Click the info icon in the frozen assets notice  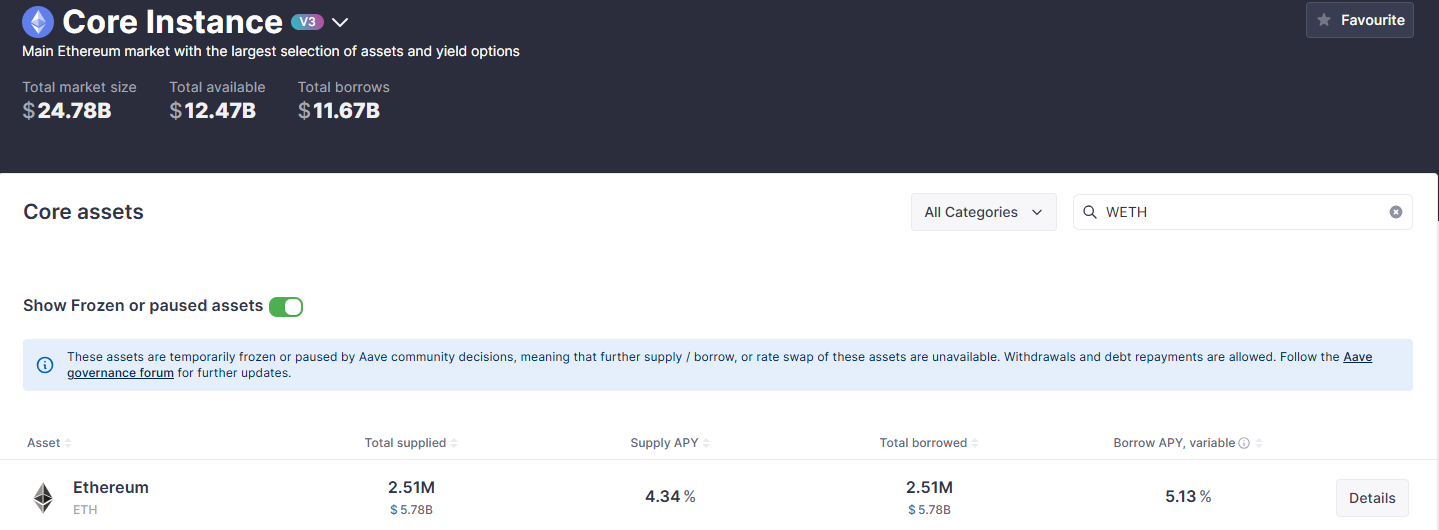[x=45, y=365]
